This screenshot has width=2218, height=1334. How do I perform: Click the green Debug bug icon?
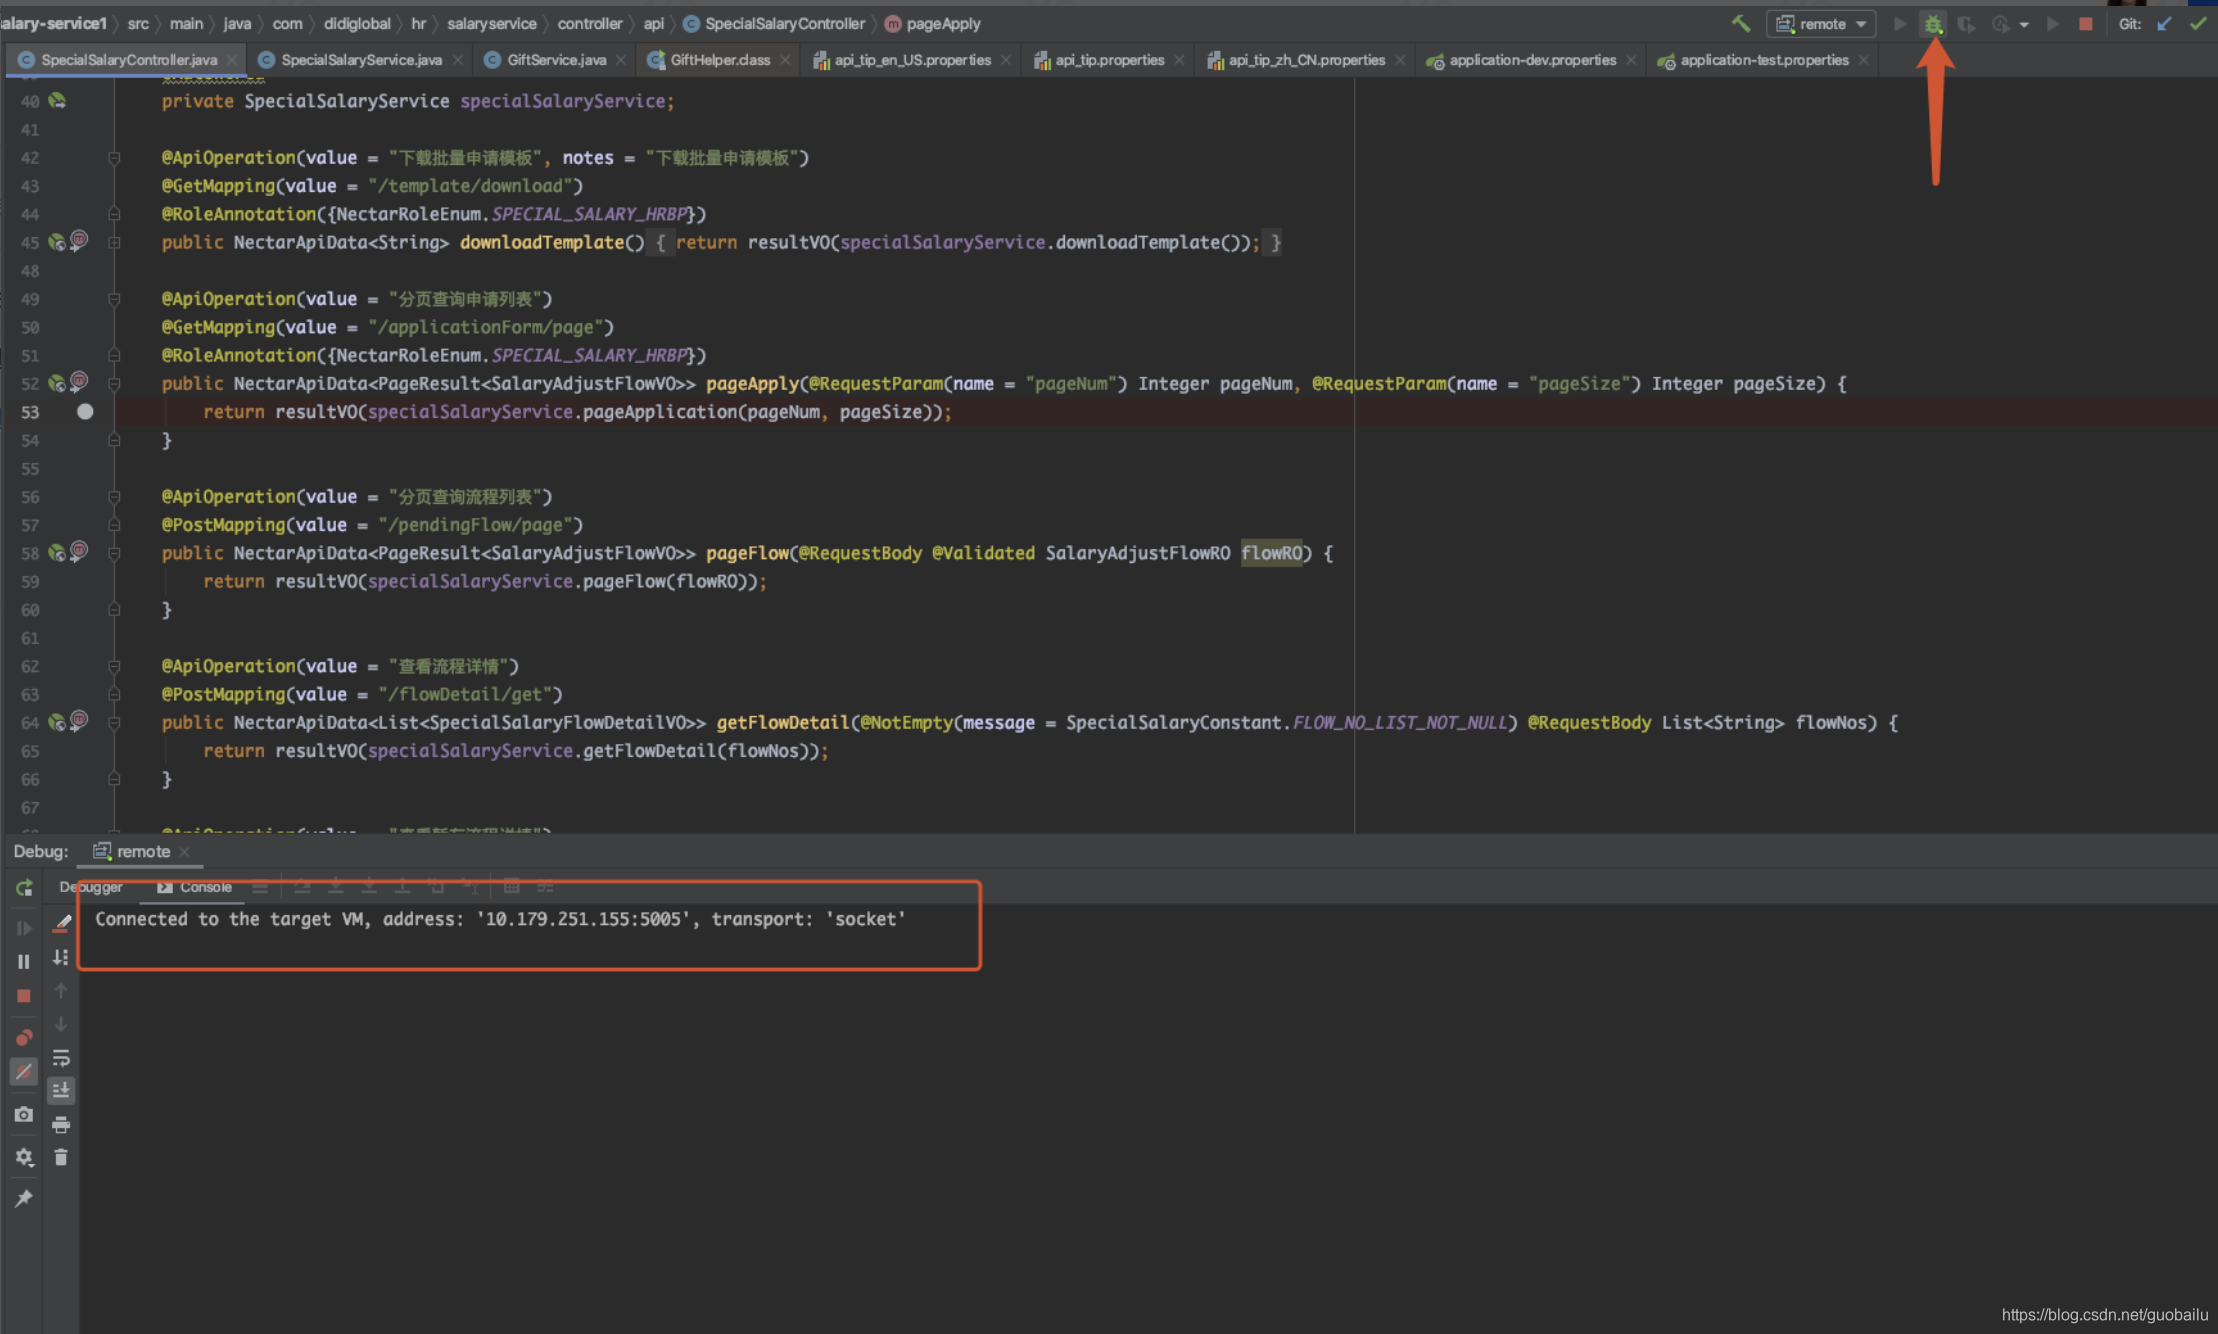1932,24
